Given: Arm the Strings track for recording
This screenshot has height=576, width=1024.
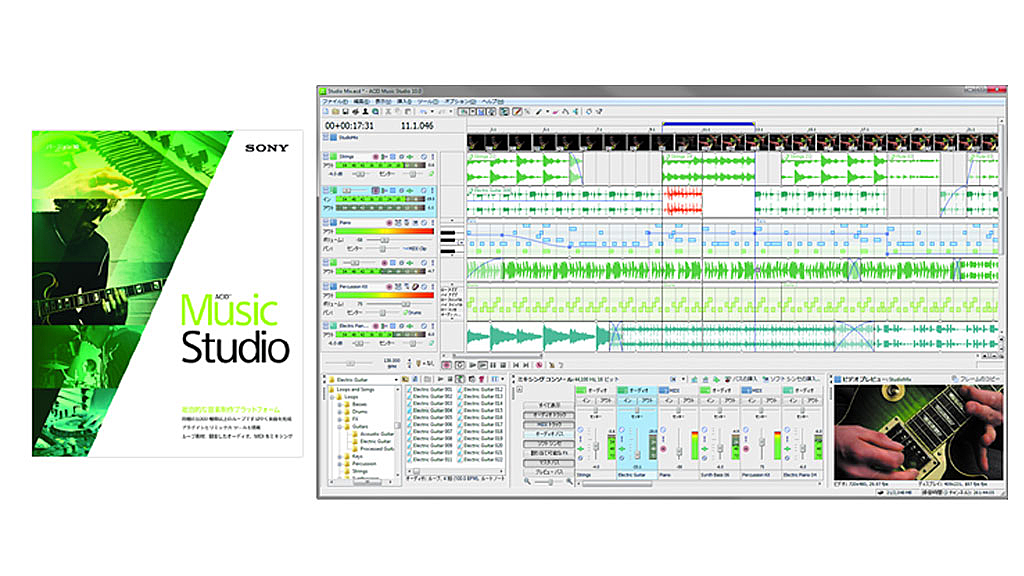Looking at the screenshot, I should coord(376,157).
